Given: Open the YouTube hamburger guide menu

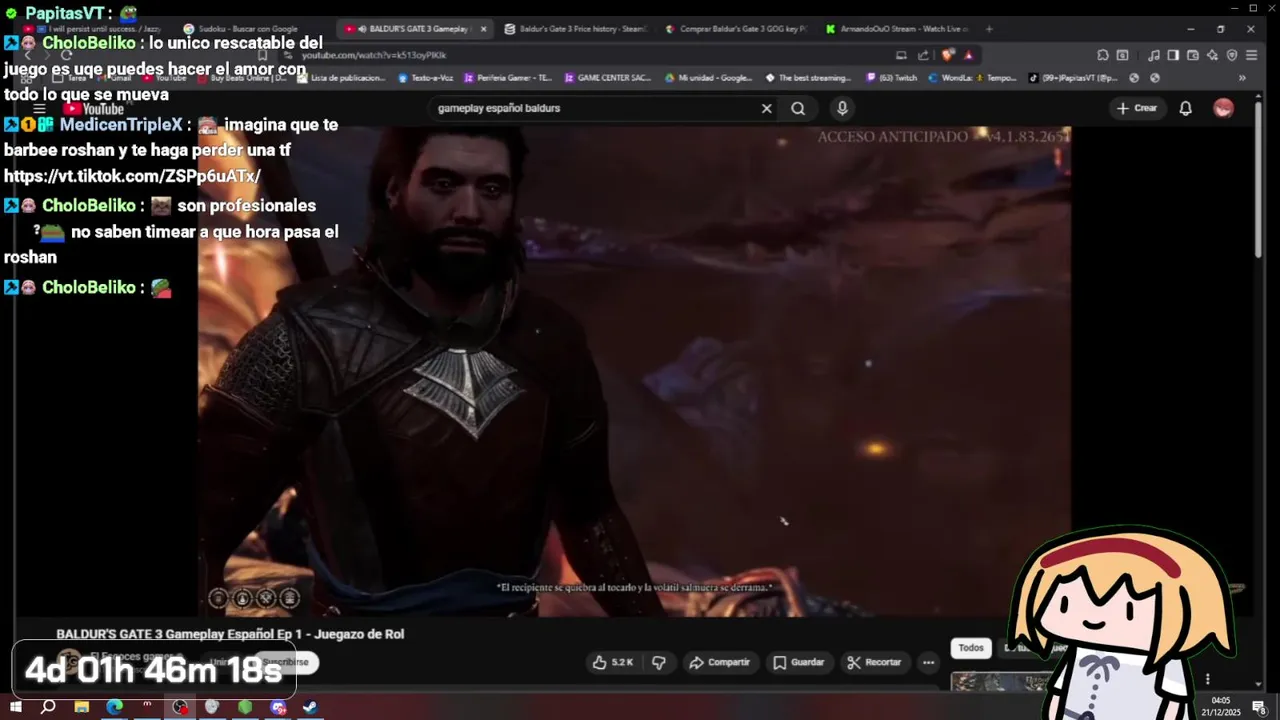Looking at the screenshot, I should click(x=39, y=109).
